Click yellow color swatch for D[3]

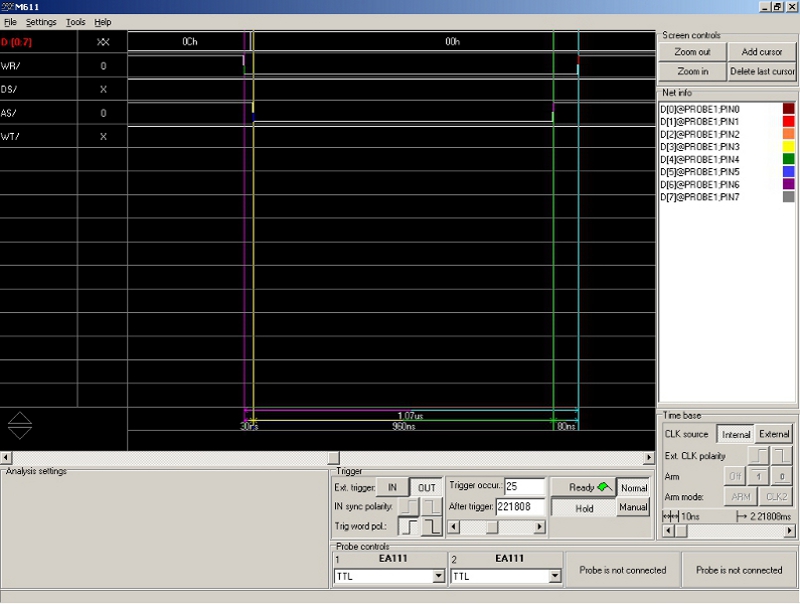(788, 146)
